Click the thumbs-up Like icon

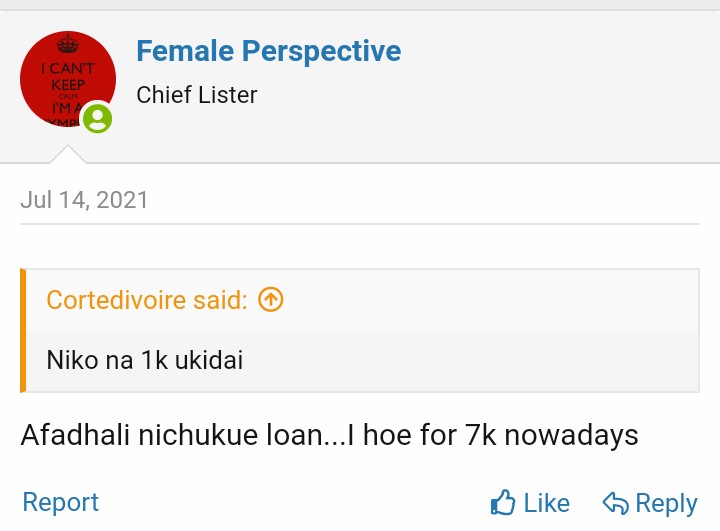(503, 502)
